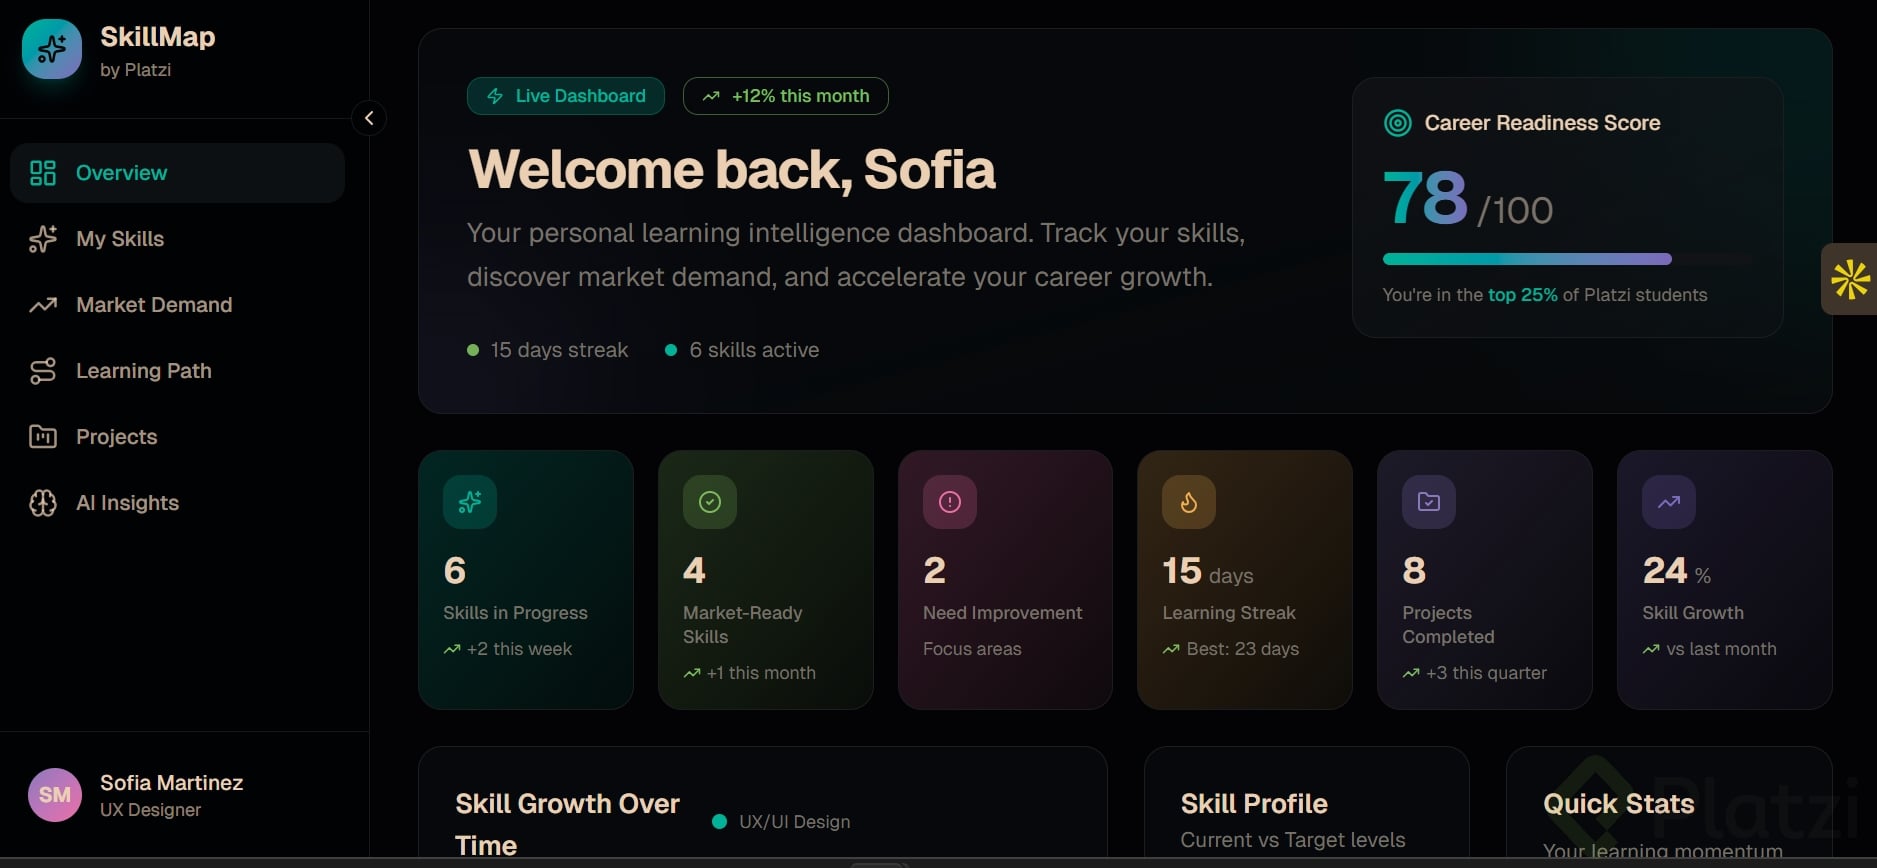Click the +12% this month badge
Image resolution: width=1877 pixels, height=868 pixels.
coord(785,96)
